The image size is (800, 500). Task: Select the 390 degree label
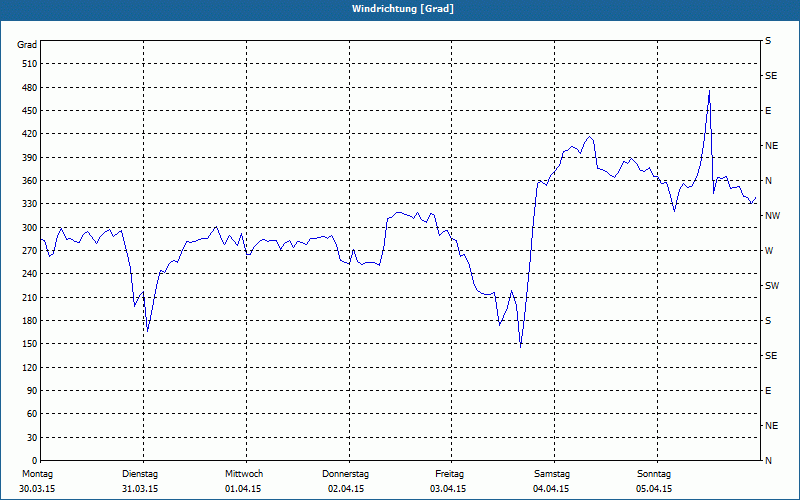point(30,157)
